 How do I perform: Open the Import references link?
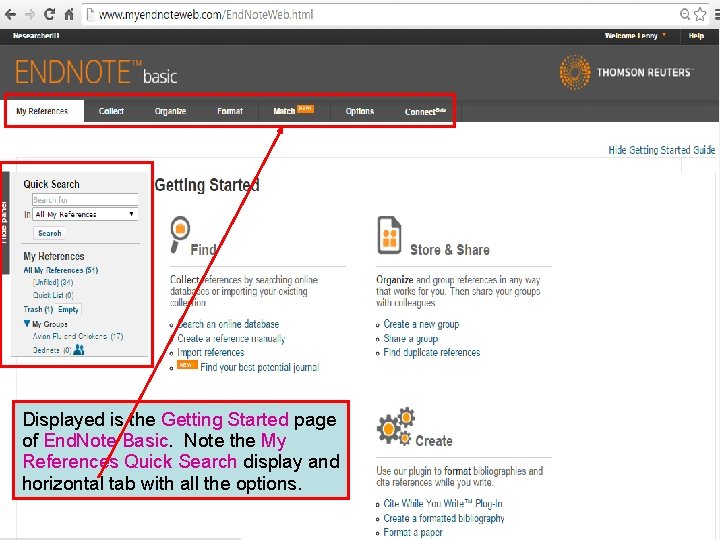[211, 353]
